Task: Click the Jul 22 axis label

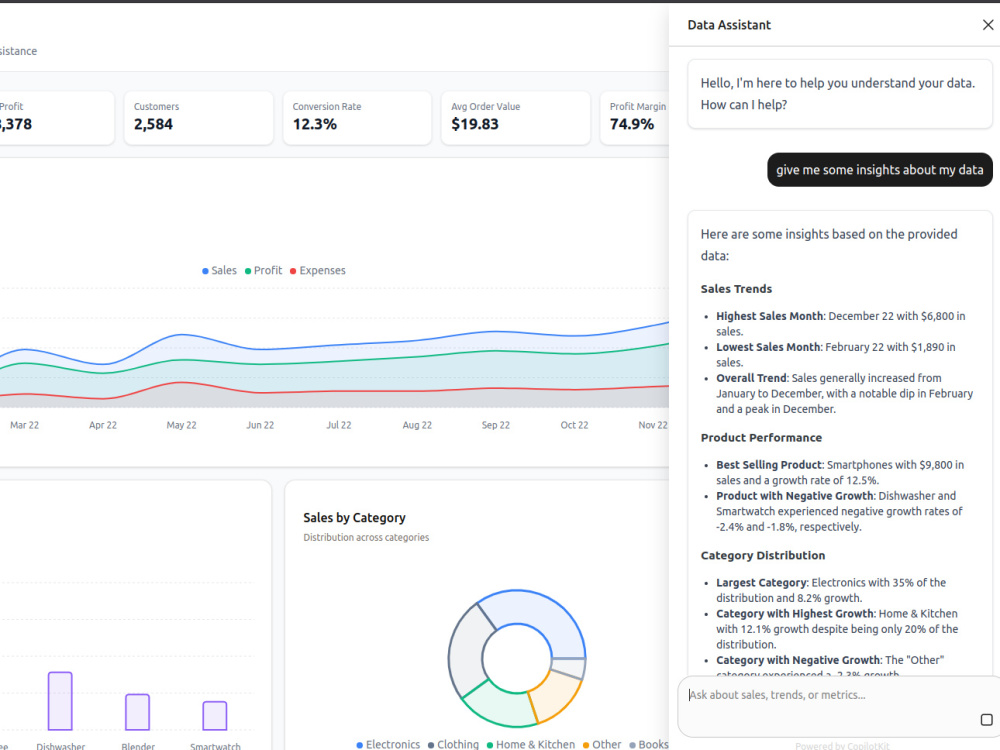Action: point(339,425)
